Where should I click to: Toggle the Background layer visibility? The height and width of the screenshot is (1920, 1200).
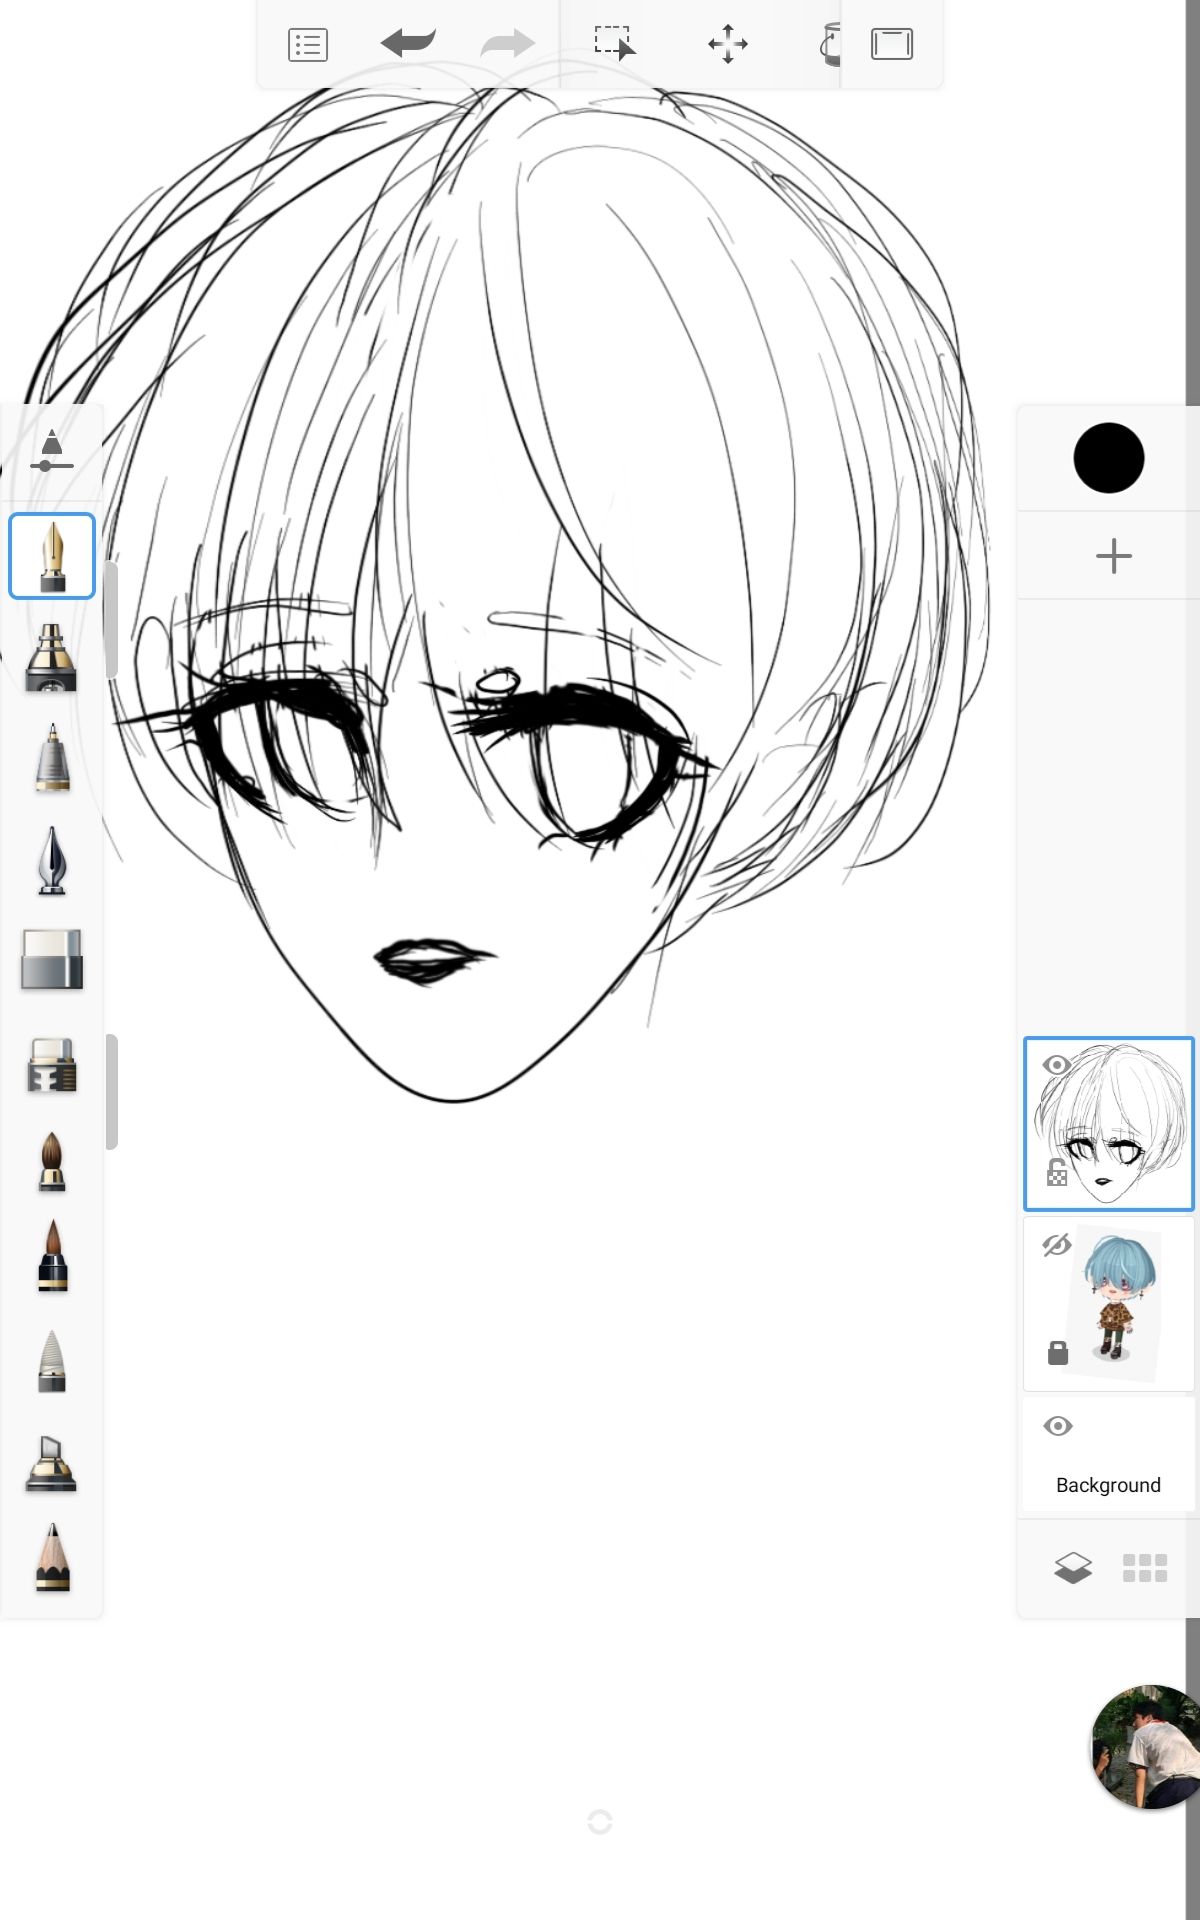(1057, 1426)
